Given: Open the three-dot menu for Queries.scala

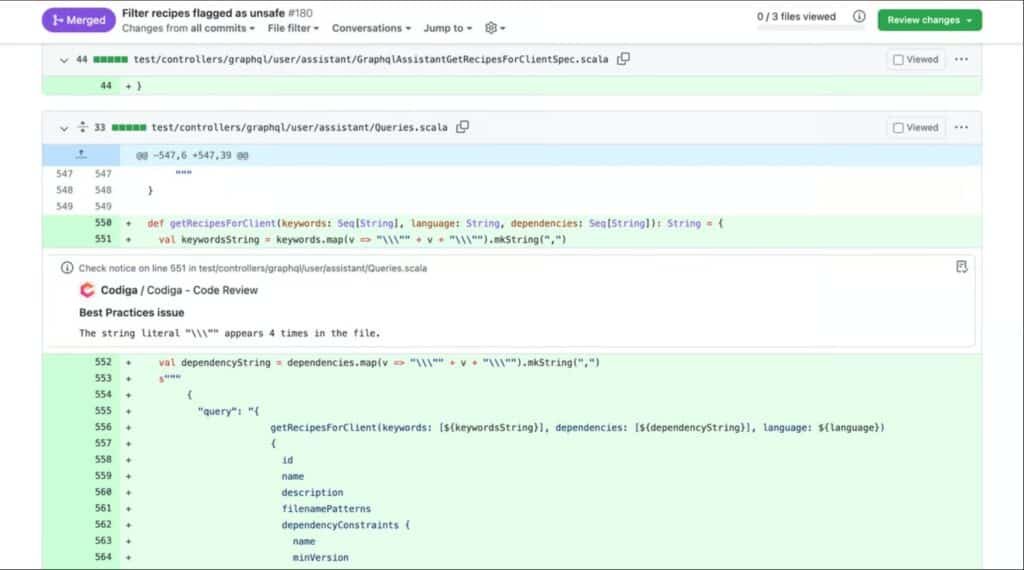Looking at the screenshot, I should [x=961, y=127].
